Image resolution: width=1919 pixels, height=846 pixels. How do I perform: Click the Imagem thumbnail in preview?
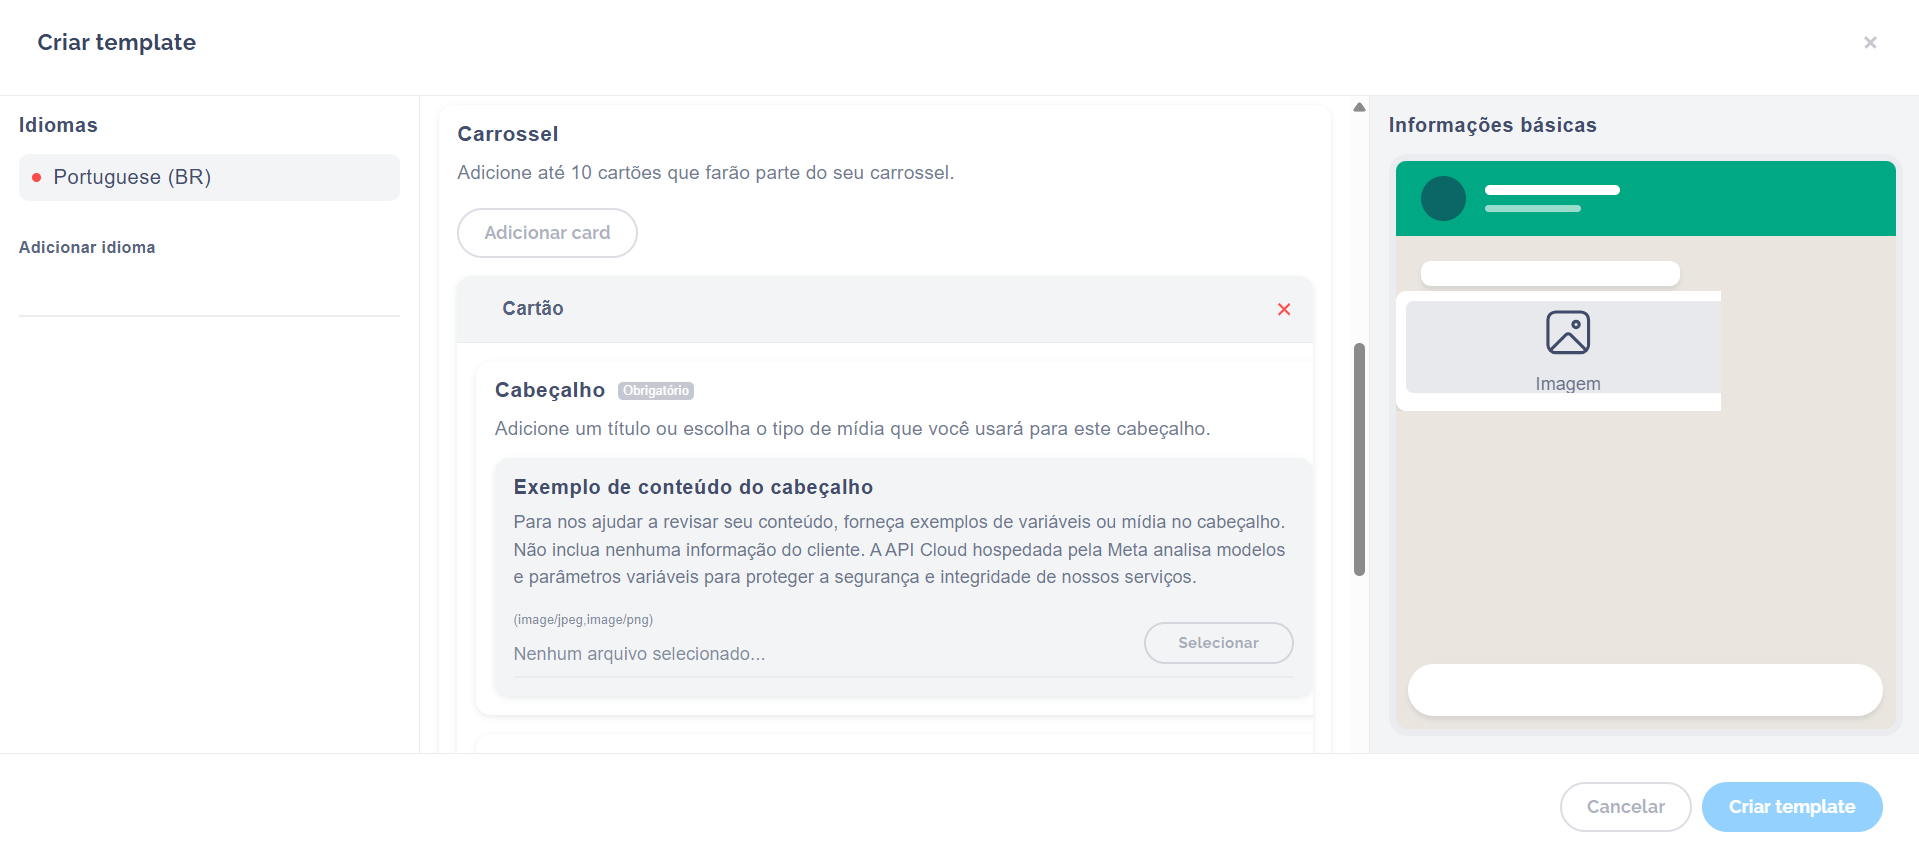[x=1563, y=347]
